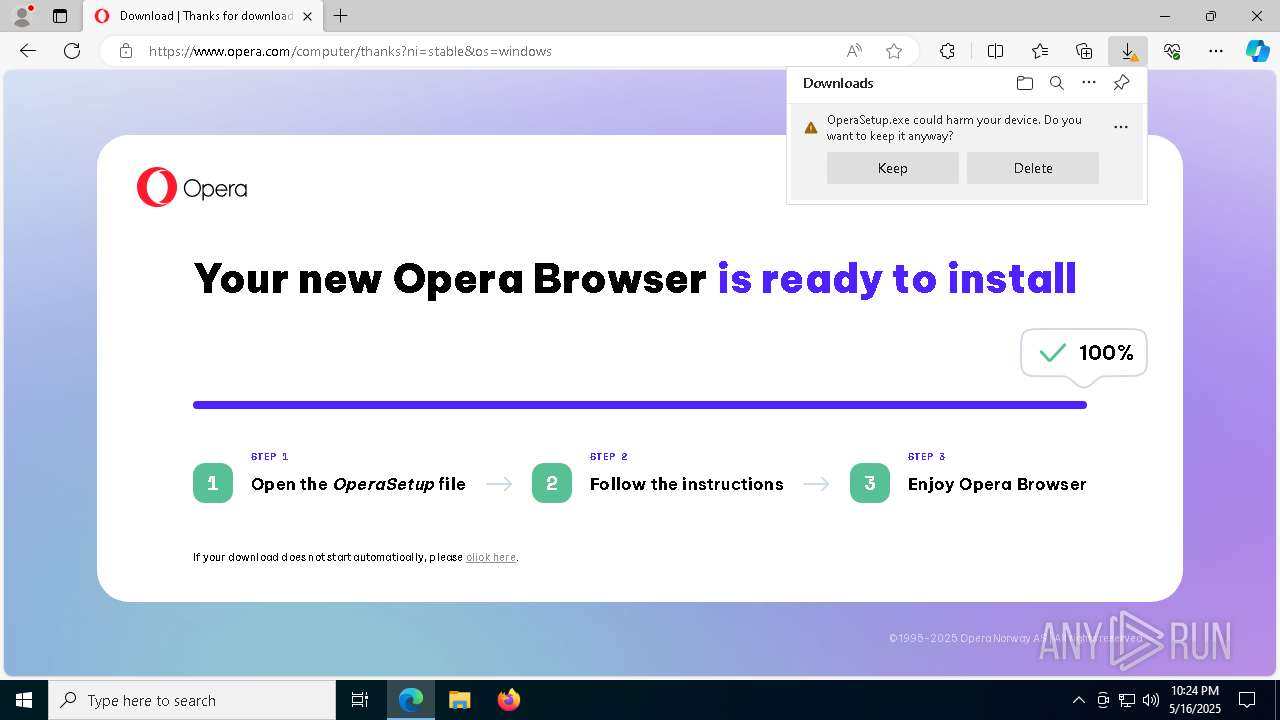This screenshot has width=1280, height=720.
Task: Open Settings and more ellipsis
Action: [x=1216, y=51]
